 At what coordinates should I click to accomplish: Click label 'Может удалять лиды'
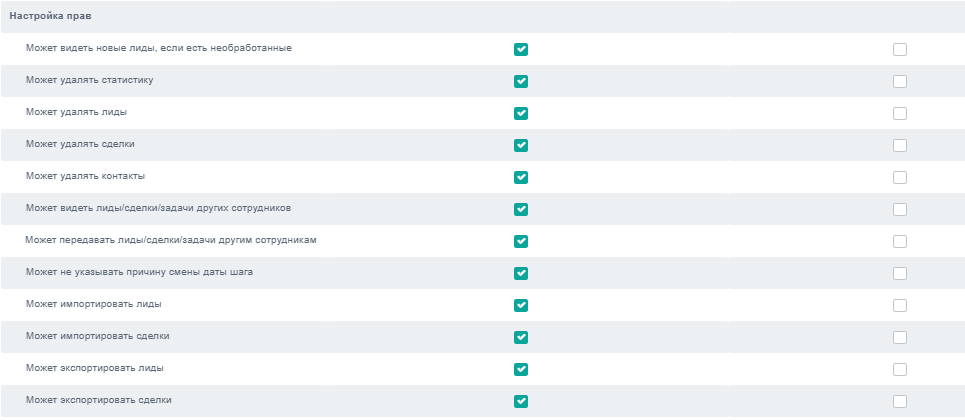77,112
